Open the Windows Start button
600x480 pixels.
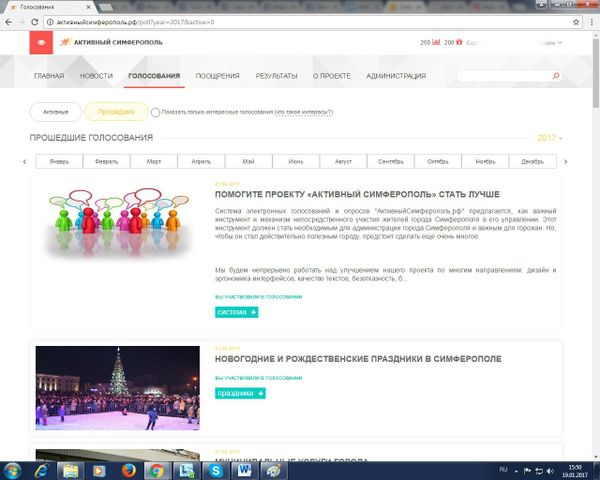[x=12, y=470]
